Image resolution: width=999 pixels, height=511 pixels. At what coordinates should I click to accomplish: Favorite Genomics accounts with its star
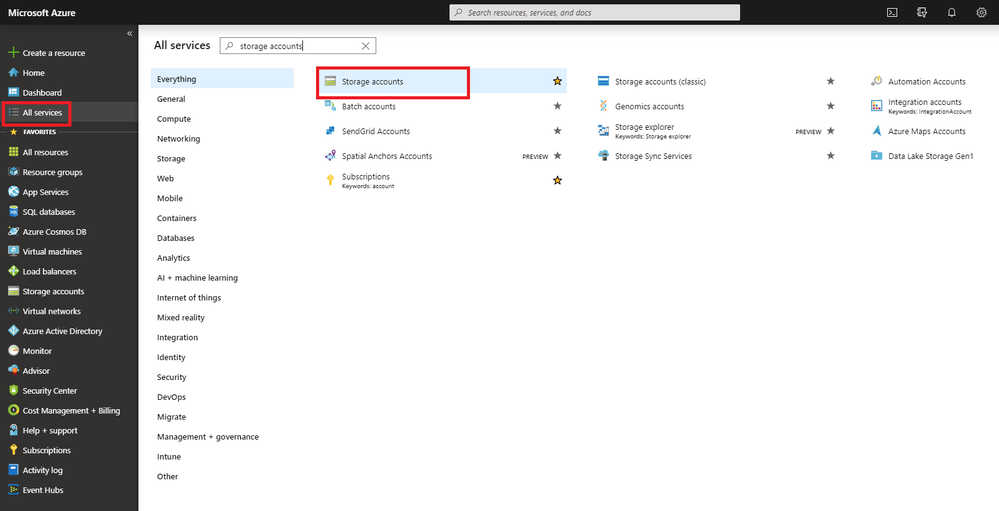(x=830, y=106)
